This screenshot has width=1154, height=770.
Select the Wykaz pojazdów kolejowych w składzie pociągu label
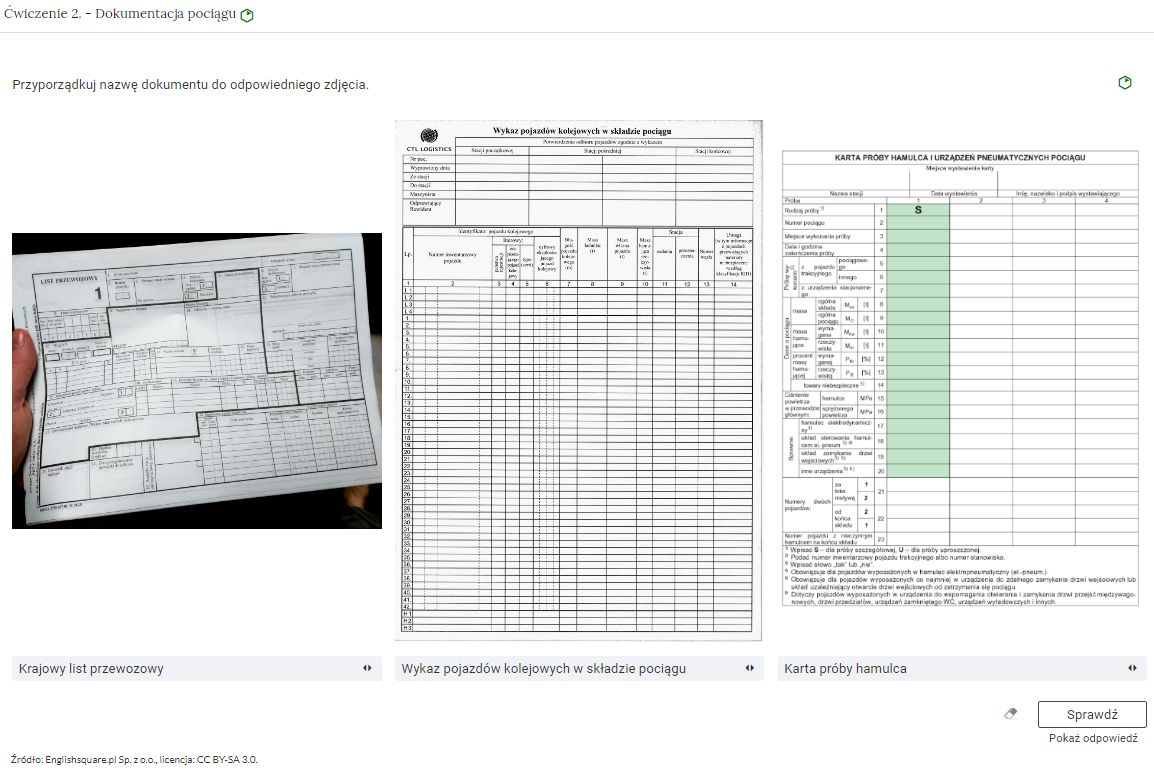click(543, 668)
